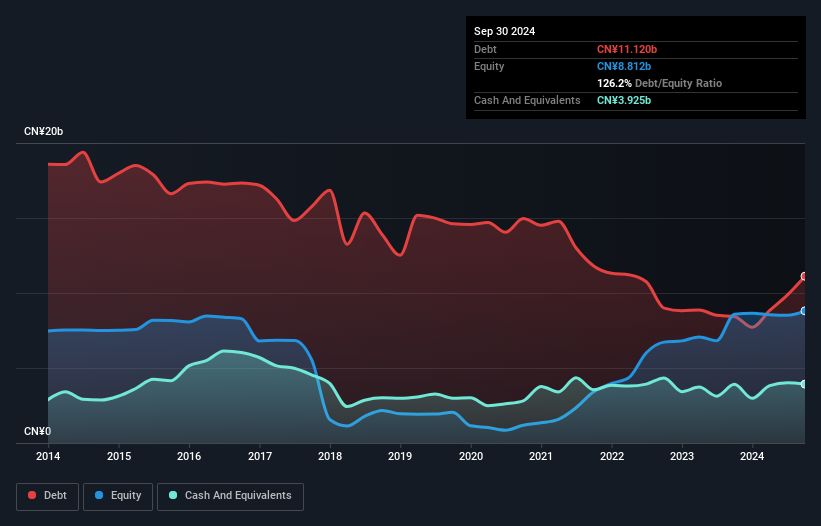Click the 2022 x-axis label
This screenshot has height=526, width=821.
click(x=612, y=456)
